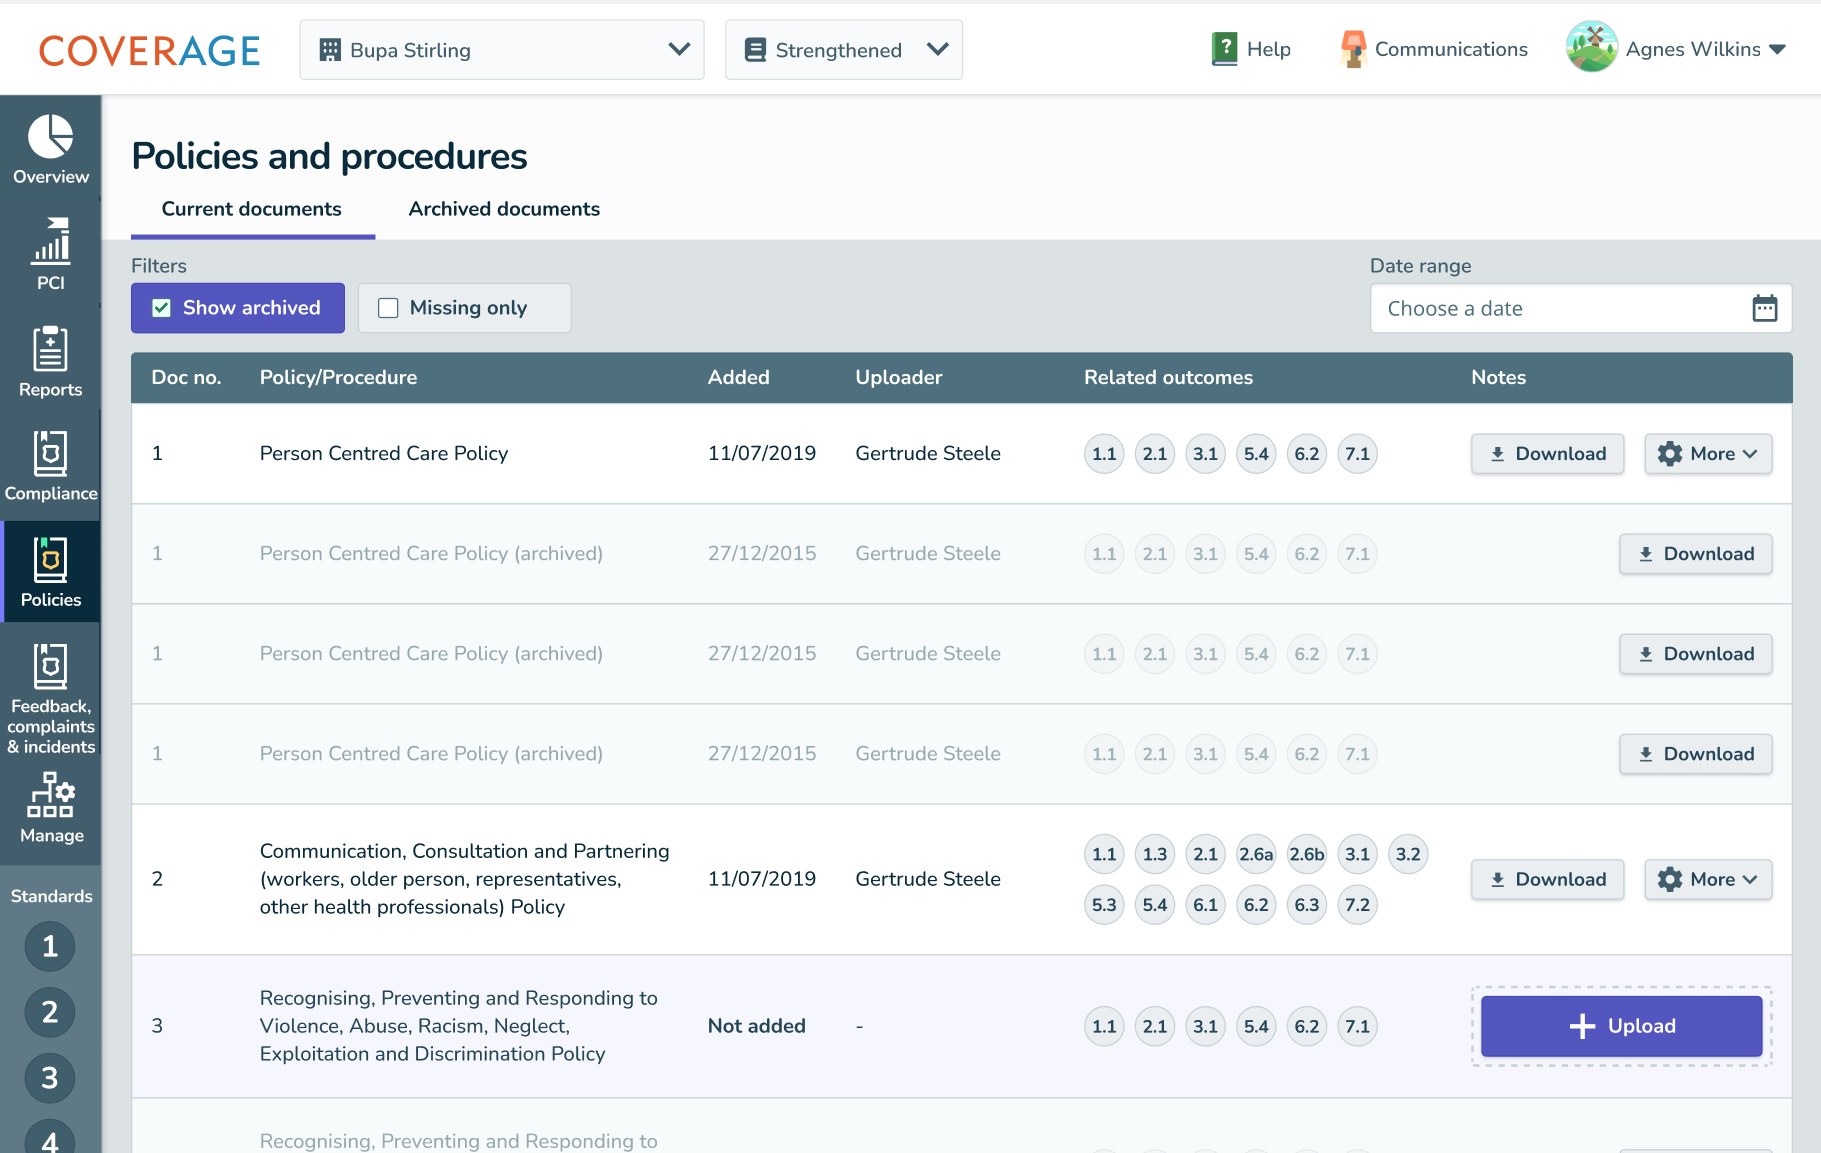Image resolution: width=1821 pixels, height=1153 pixels.
Task: Click the calendar icon in date range
Action: (x=1764, y=308)
